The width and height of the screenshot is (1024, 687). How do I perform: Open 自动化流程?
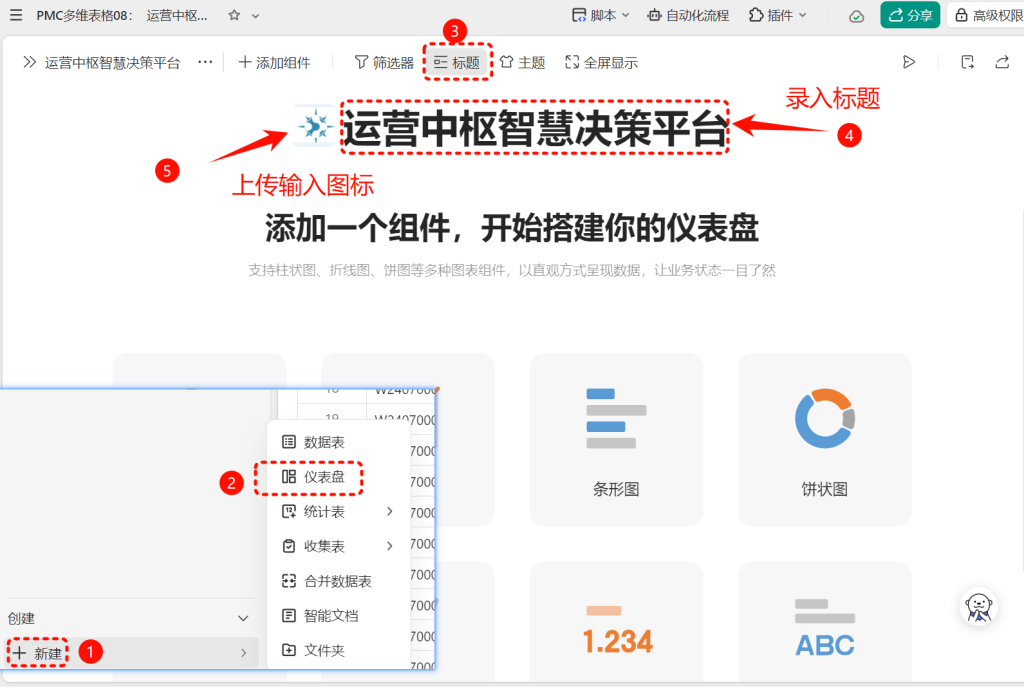coord(688,15)
